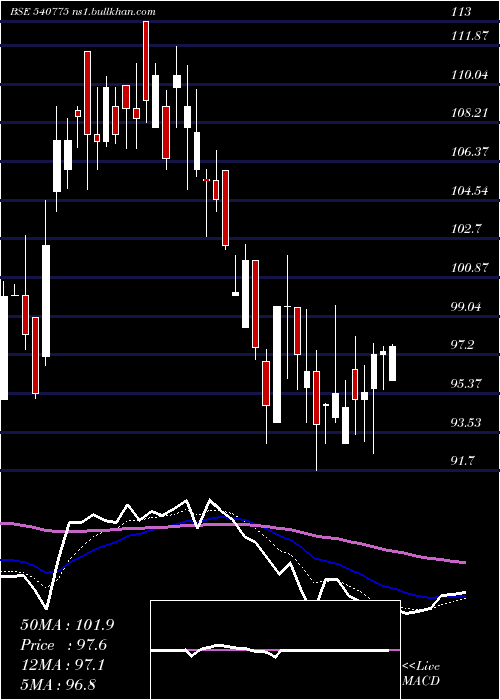This screenshot has height=700, width=500.
Task: Click the 97.2 price axis label
Action: pyautogui.click(x=464, y=345)
